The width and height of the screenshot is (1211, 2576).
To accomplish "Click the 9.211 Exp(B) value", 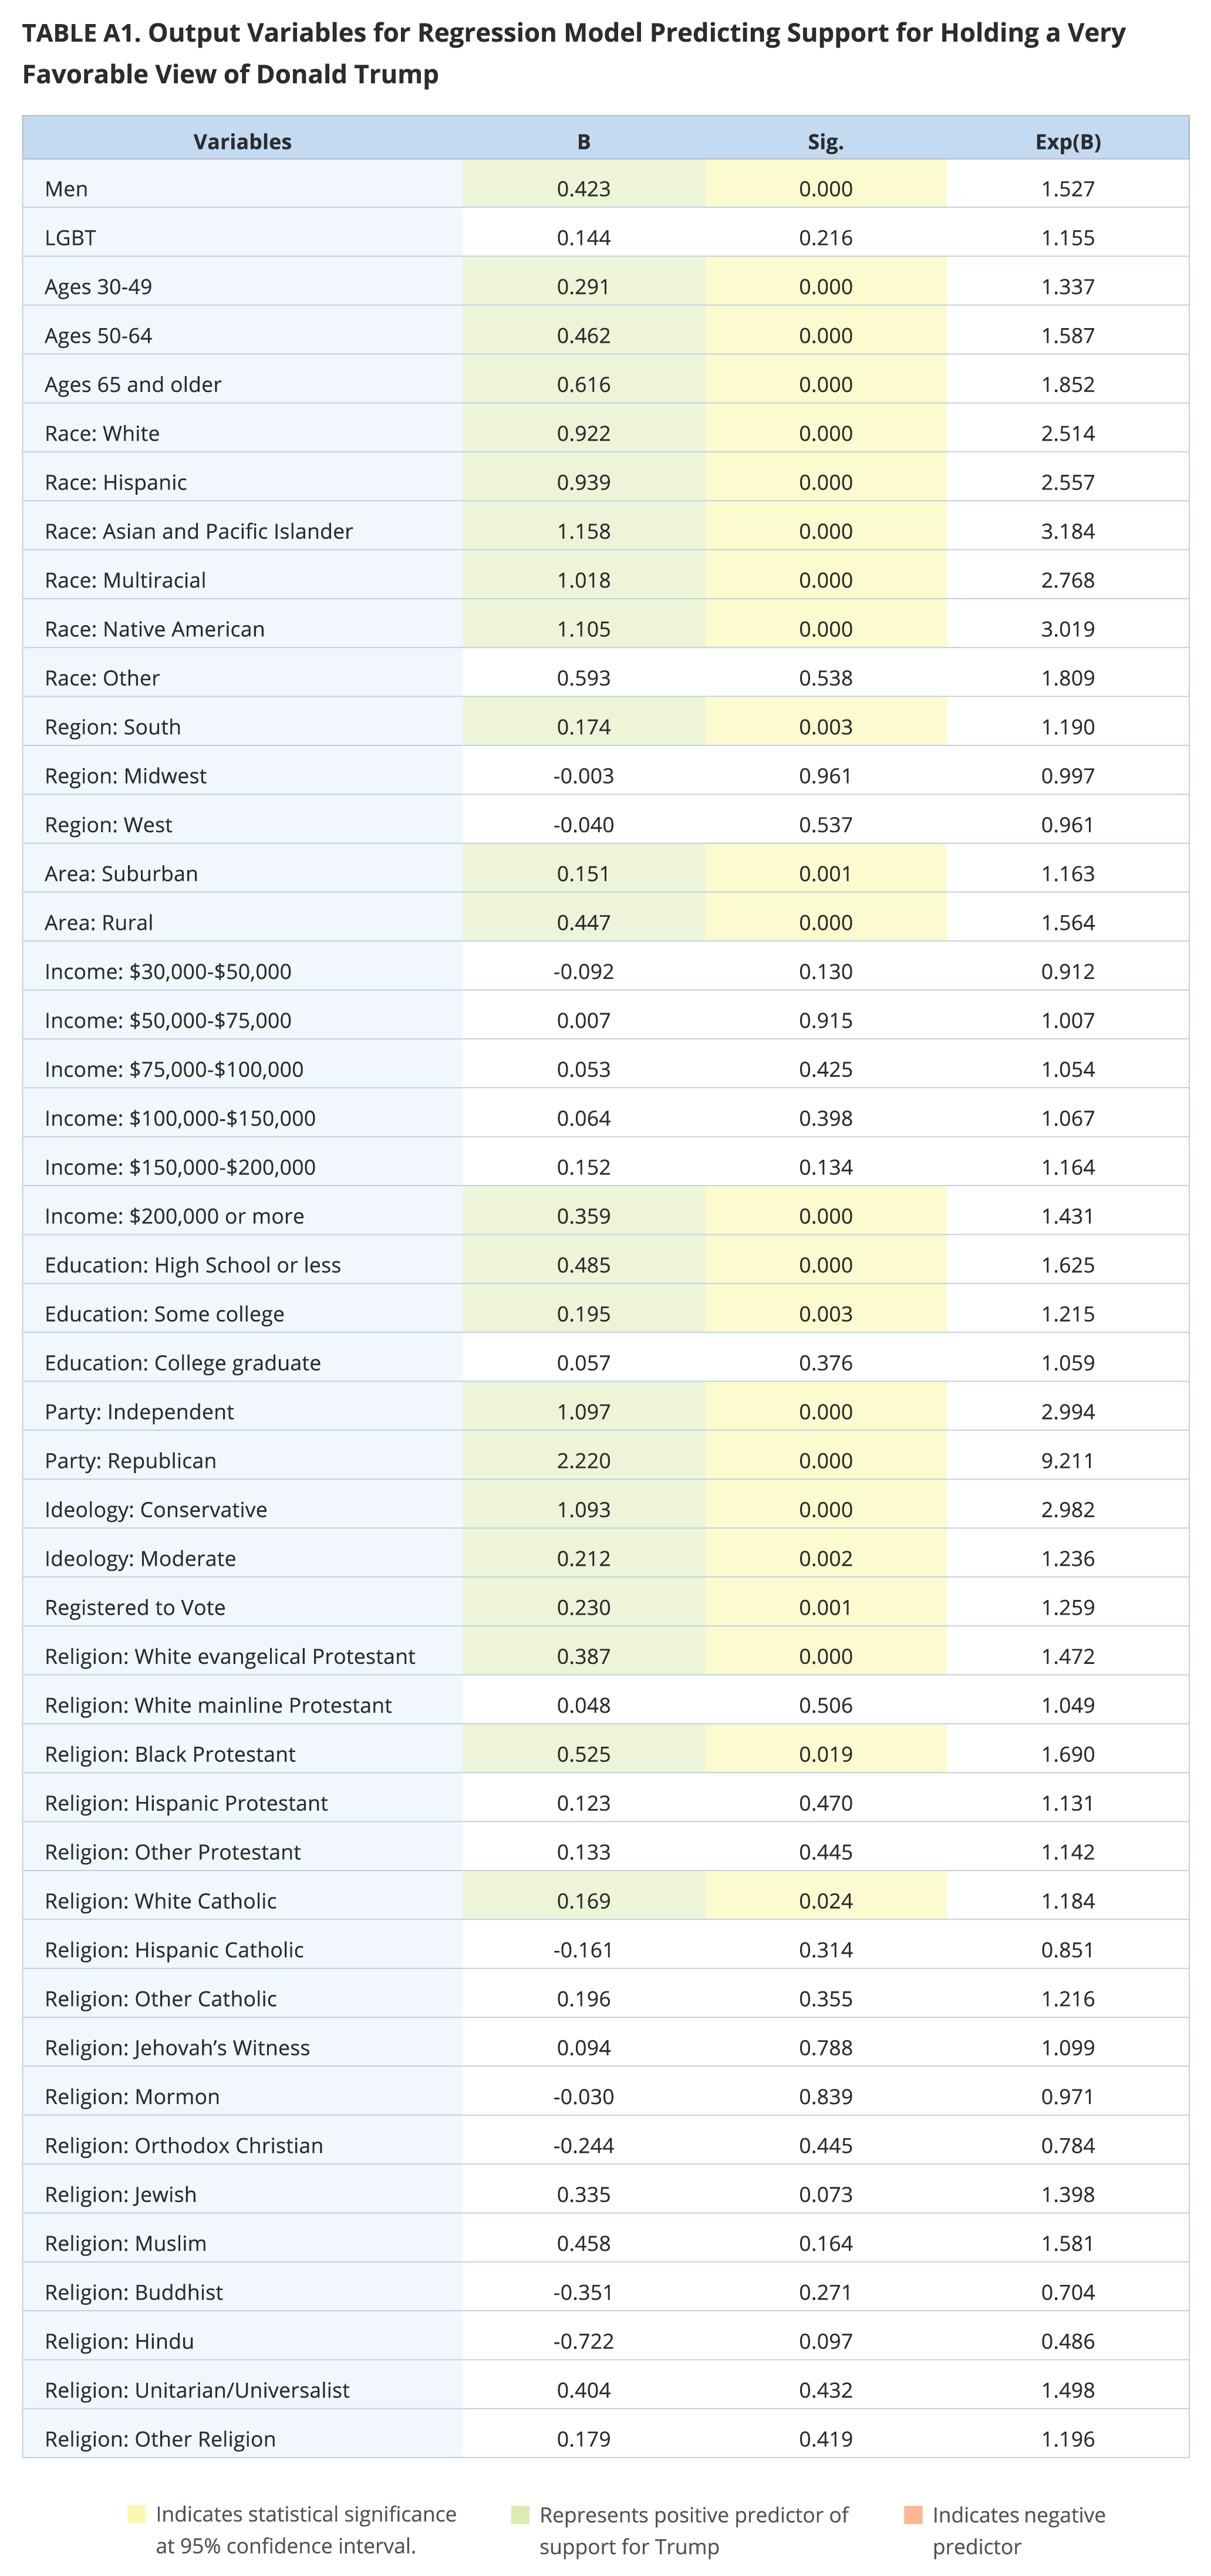I will click(1067, 1460).
